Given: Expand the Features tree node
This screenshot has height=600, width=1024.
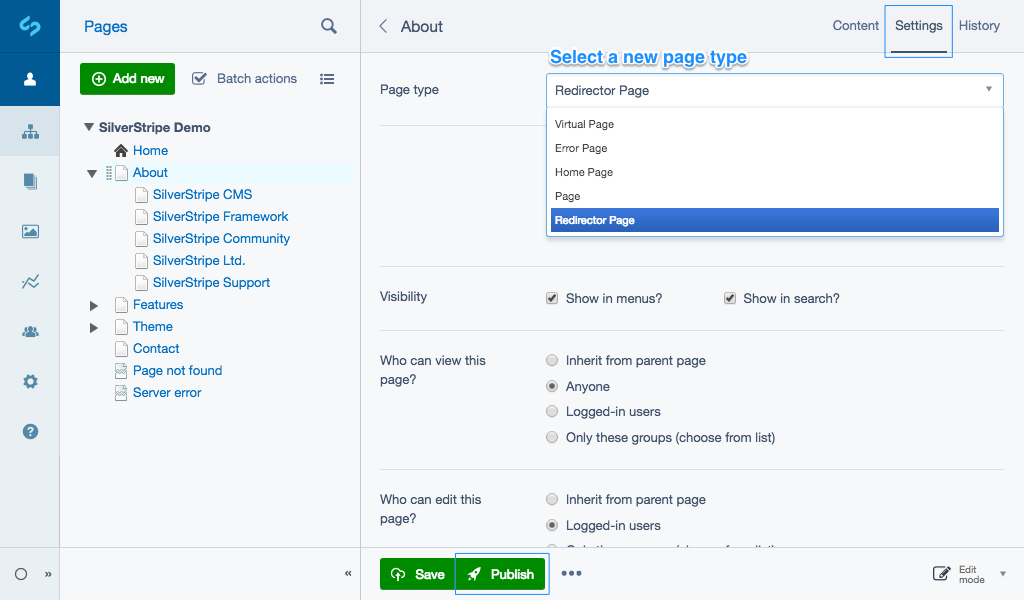Looking at the screenshot, I should pyautogui.click(x=93, y=305).
